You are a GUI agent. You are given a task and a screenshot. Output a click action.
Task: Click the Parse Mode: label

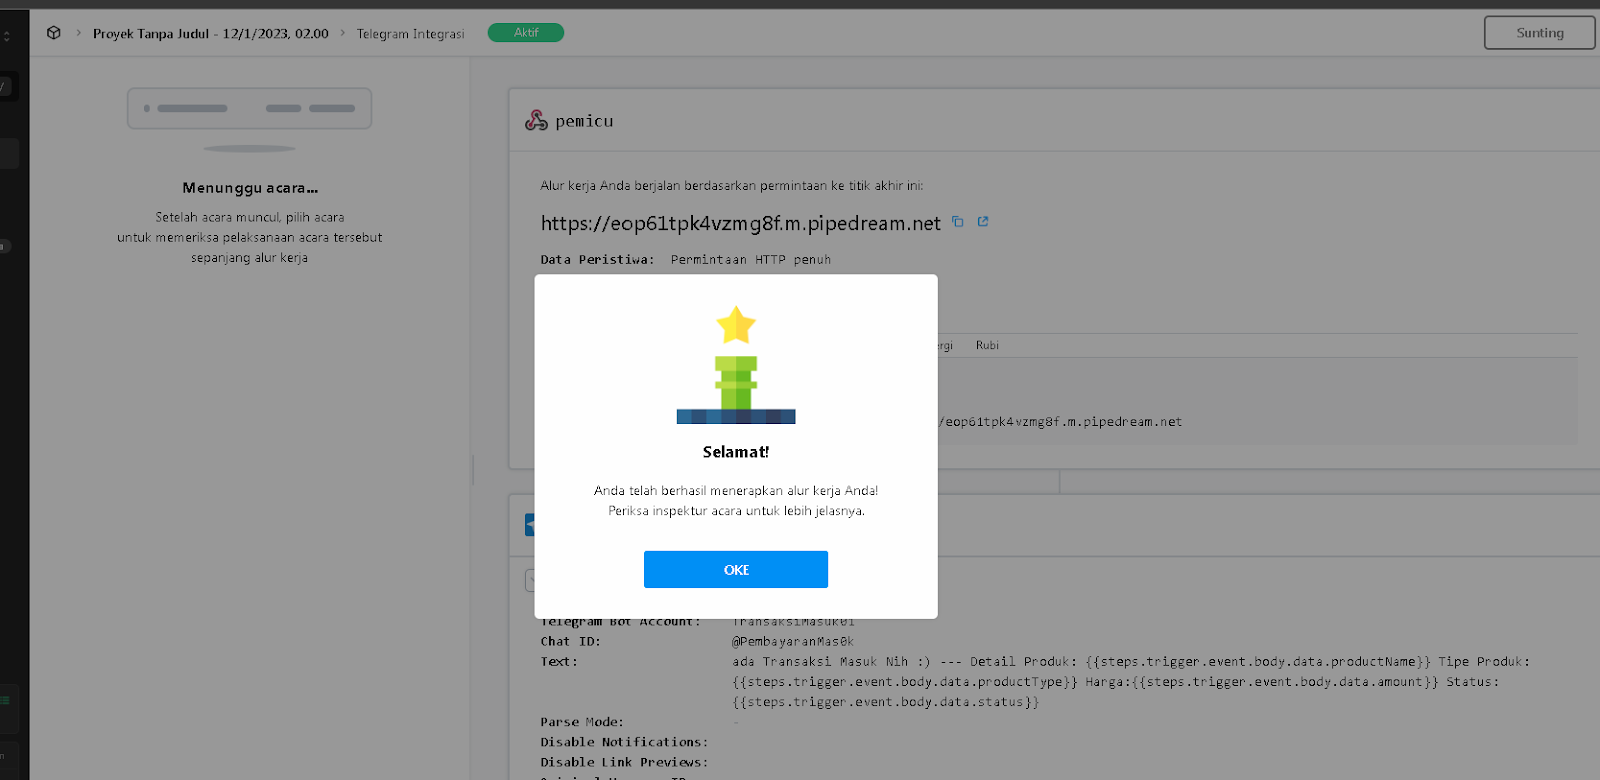pyautogui.click(x=582, y=722)
